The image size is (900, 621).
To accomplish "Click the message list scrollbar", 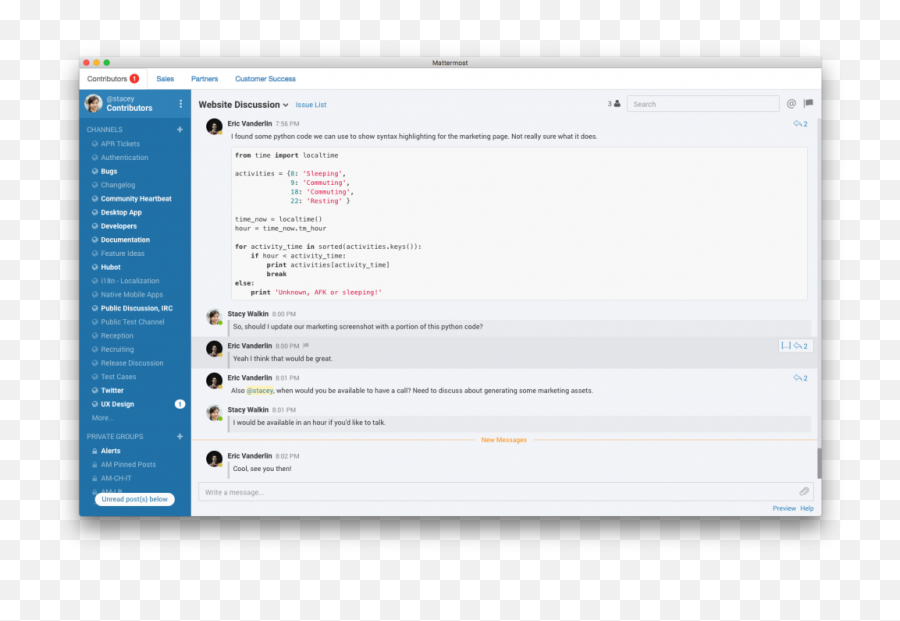I will point(819,463).
